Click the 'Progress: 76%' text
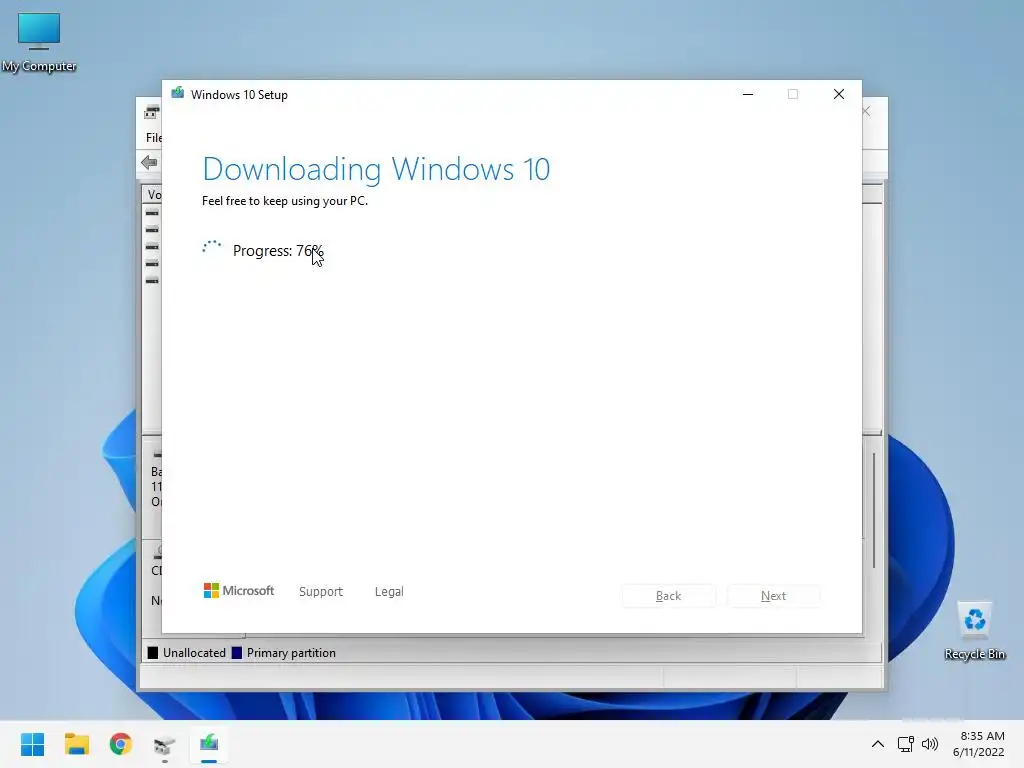 point(278,251)
